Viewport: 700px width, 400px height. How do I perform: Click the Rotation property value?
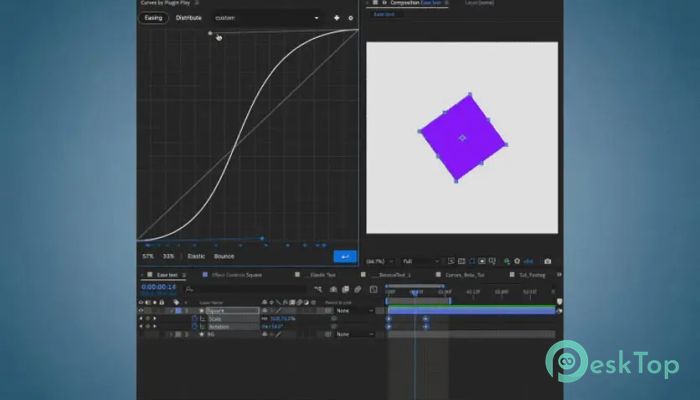coord(272,327)
